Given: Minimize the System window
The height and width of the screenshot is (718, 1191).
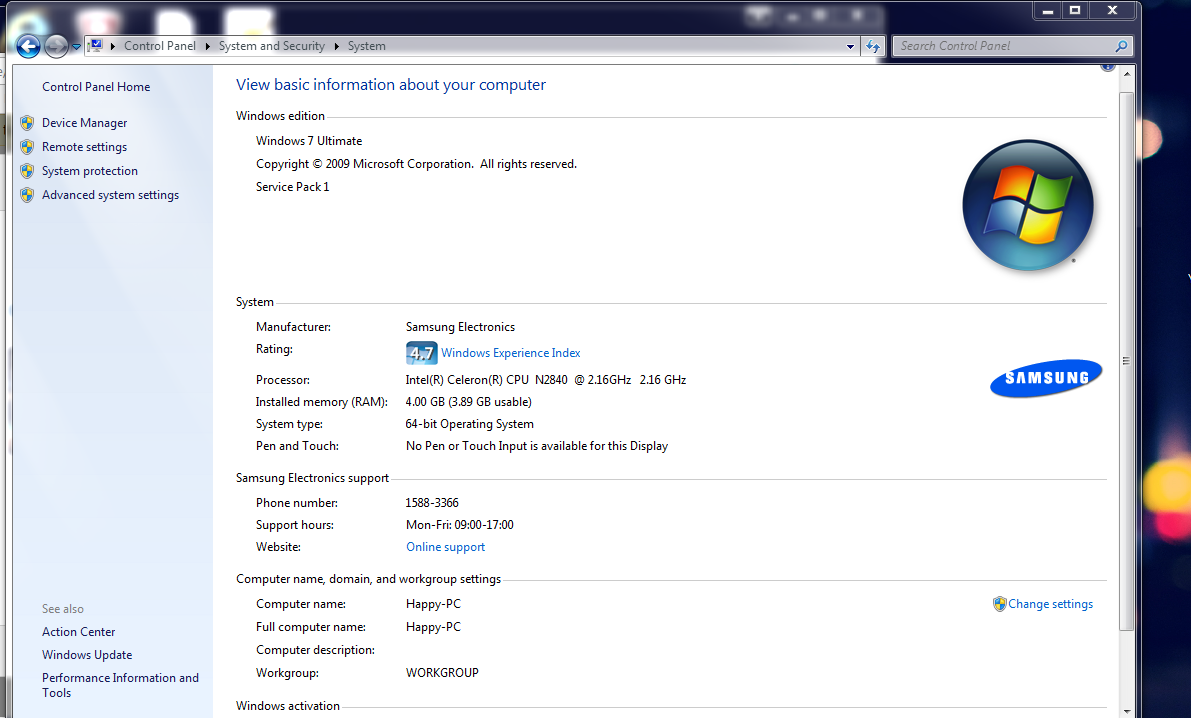Looking at the screenshot, I should tap(1048, 11).
